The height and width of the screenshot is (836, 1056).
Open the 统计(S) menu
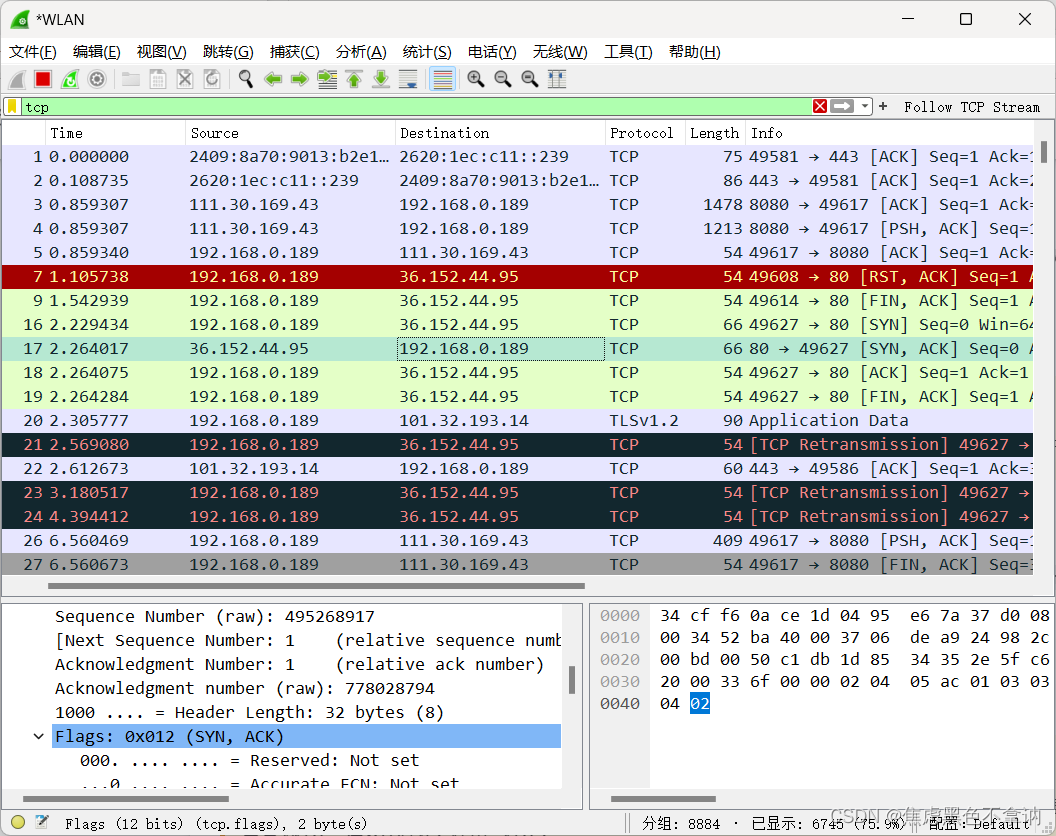pos(426,52)
